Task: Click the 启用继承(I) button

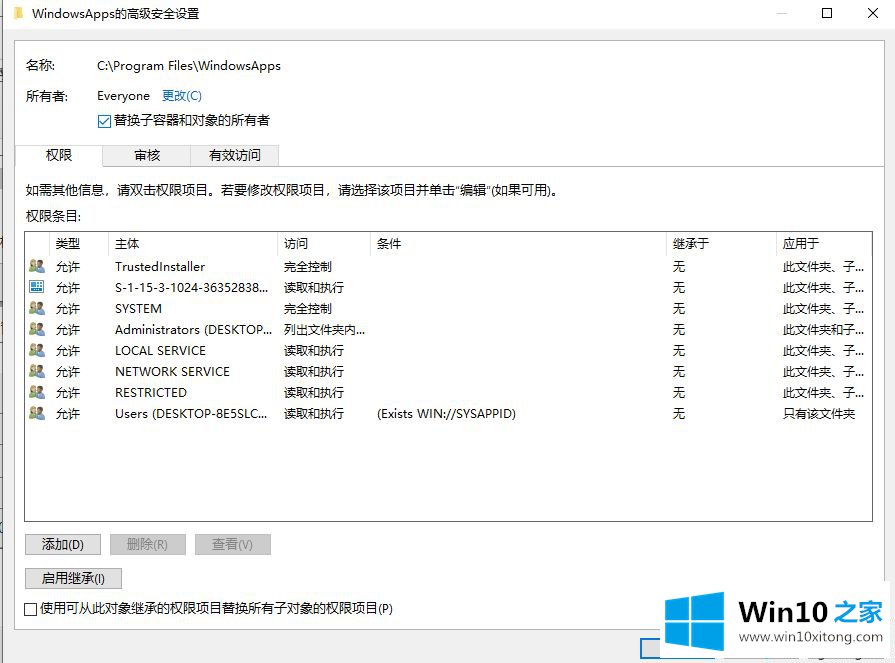Action: pos(73,579)
